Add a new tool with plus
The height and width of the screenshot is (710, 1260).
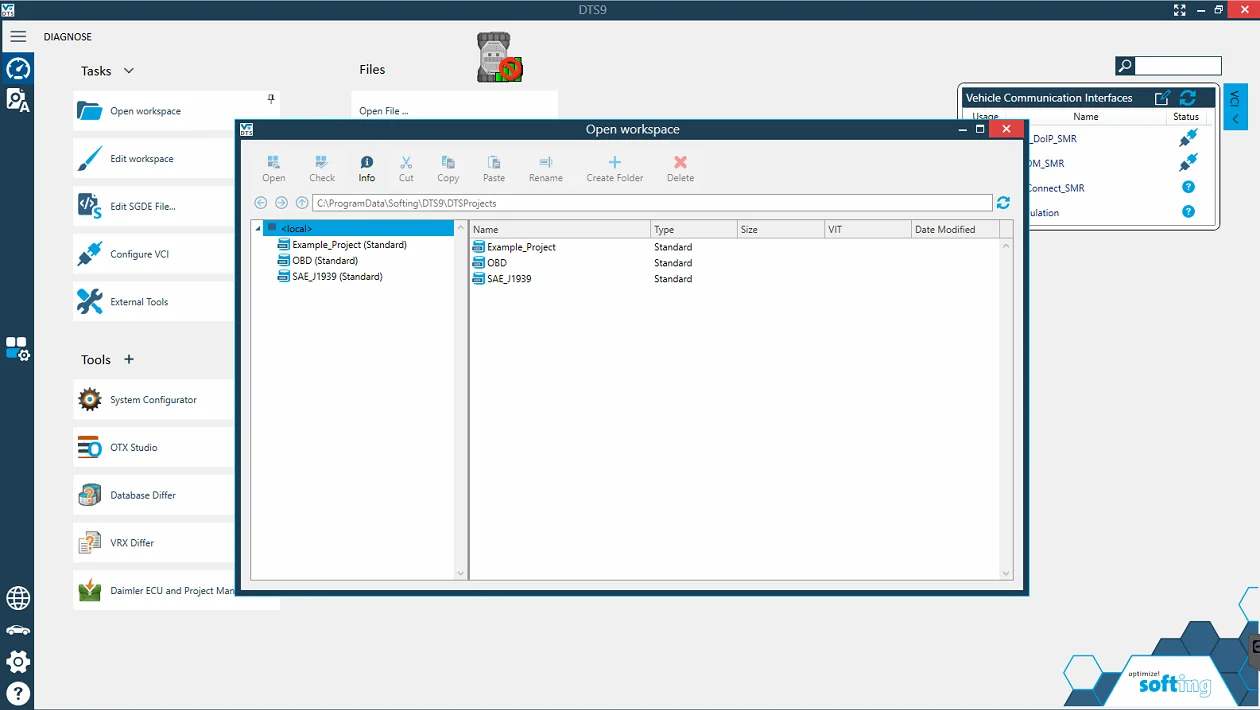[128, 359]
